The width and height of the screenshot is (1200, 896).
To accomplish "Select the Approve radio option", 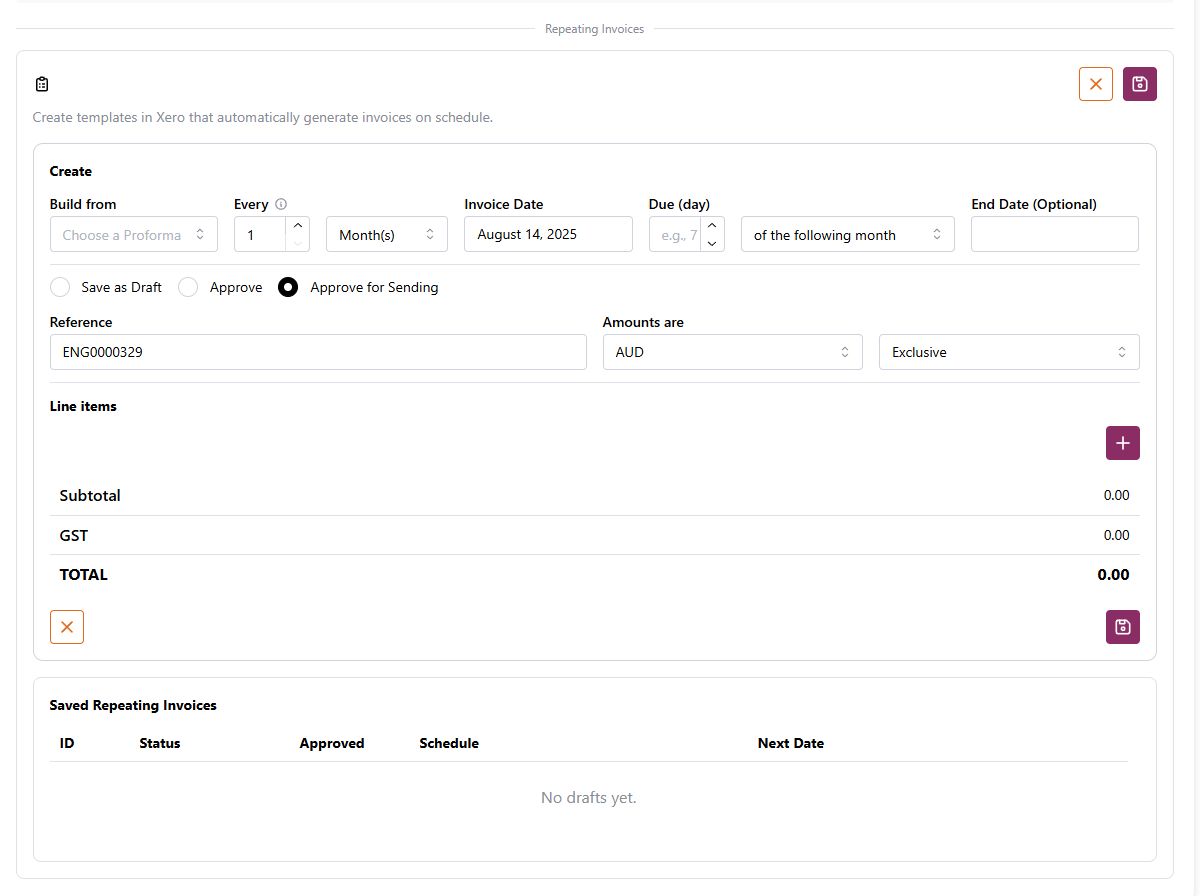I will click(188, 287).
